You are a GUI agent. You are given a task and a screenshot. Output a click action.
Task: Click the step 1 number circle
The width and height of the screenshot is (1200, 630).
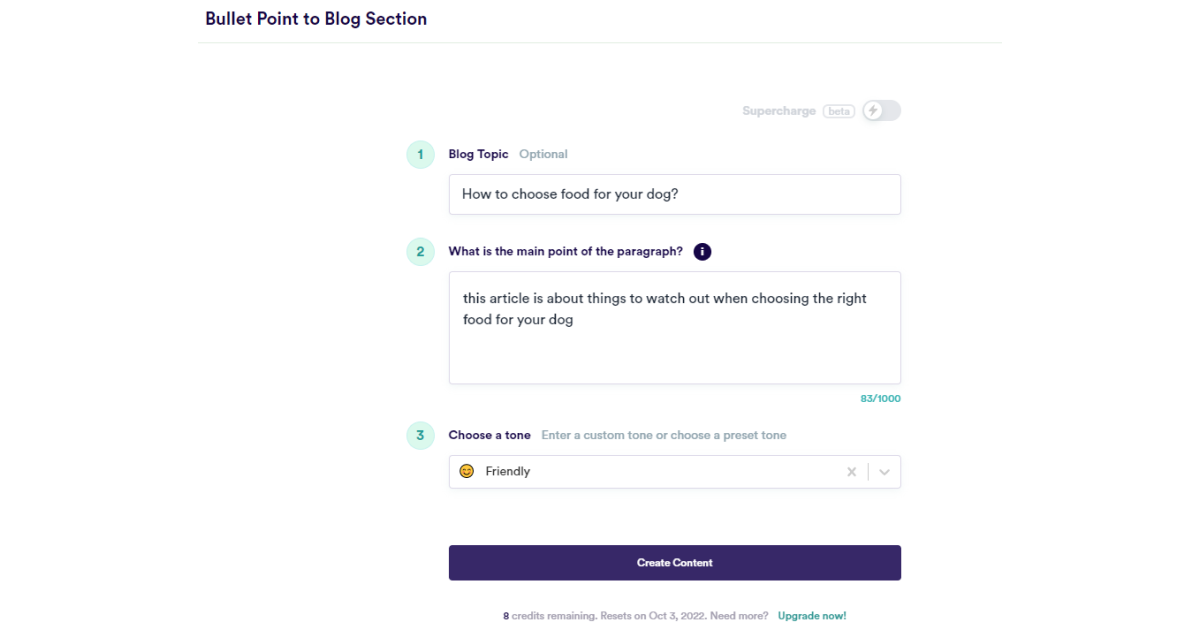pos(420,154)
